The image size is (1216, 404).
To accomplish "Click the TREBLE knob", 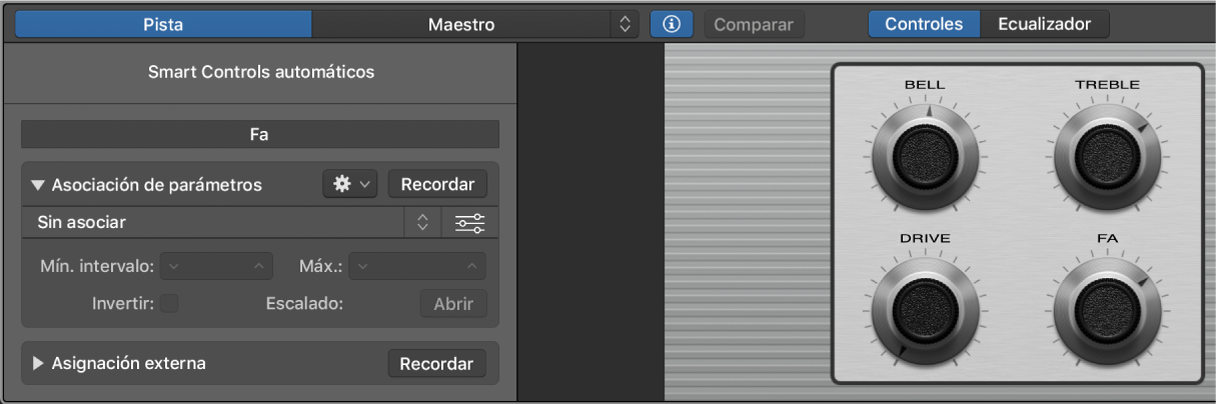I will [1106, 155].
